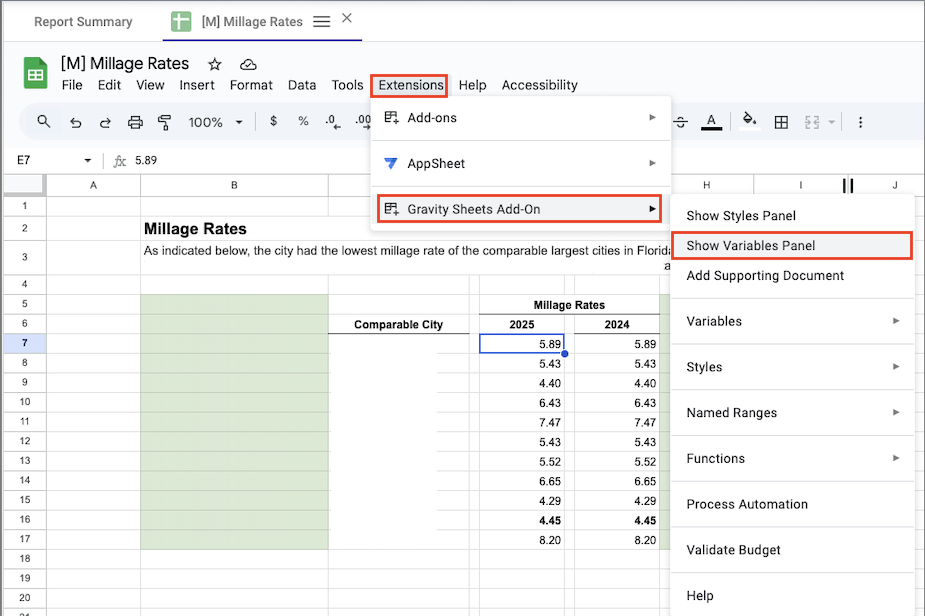Expand AppSheet submenu
Screen dimensions: 925x616
521,163
